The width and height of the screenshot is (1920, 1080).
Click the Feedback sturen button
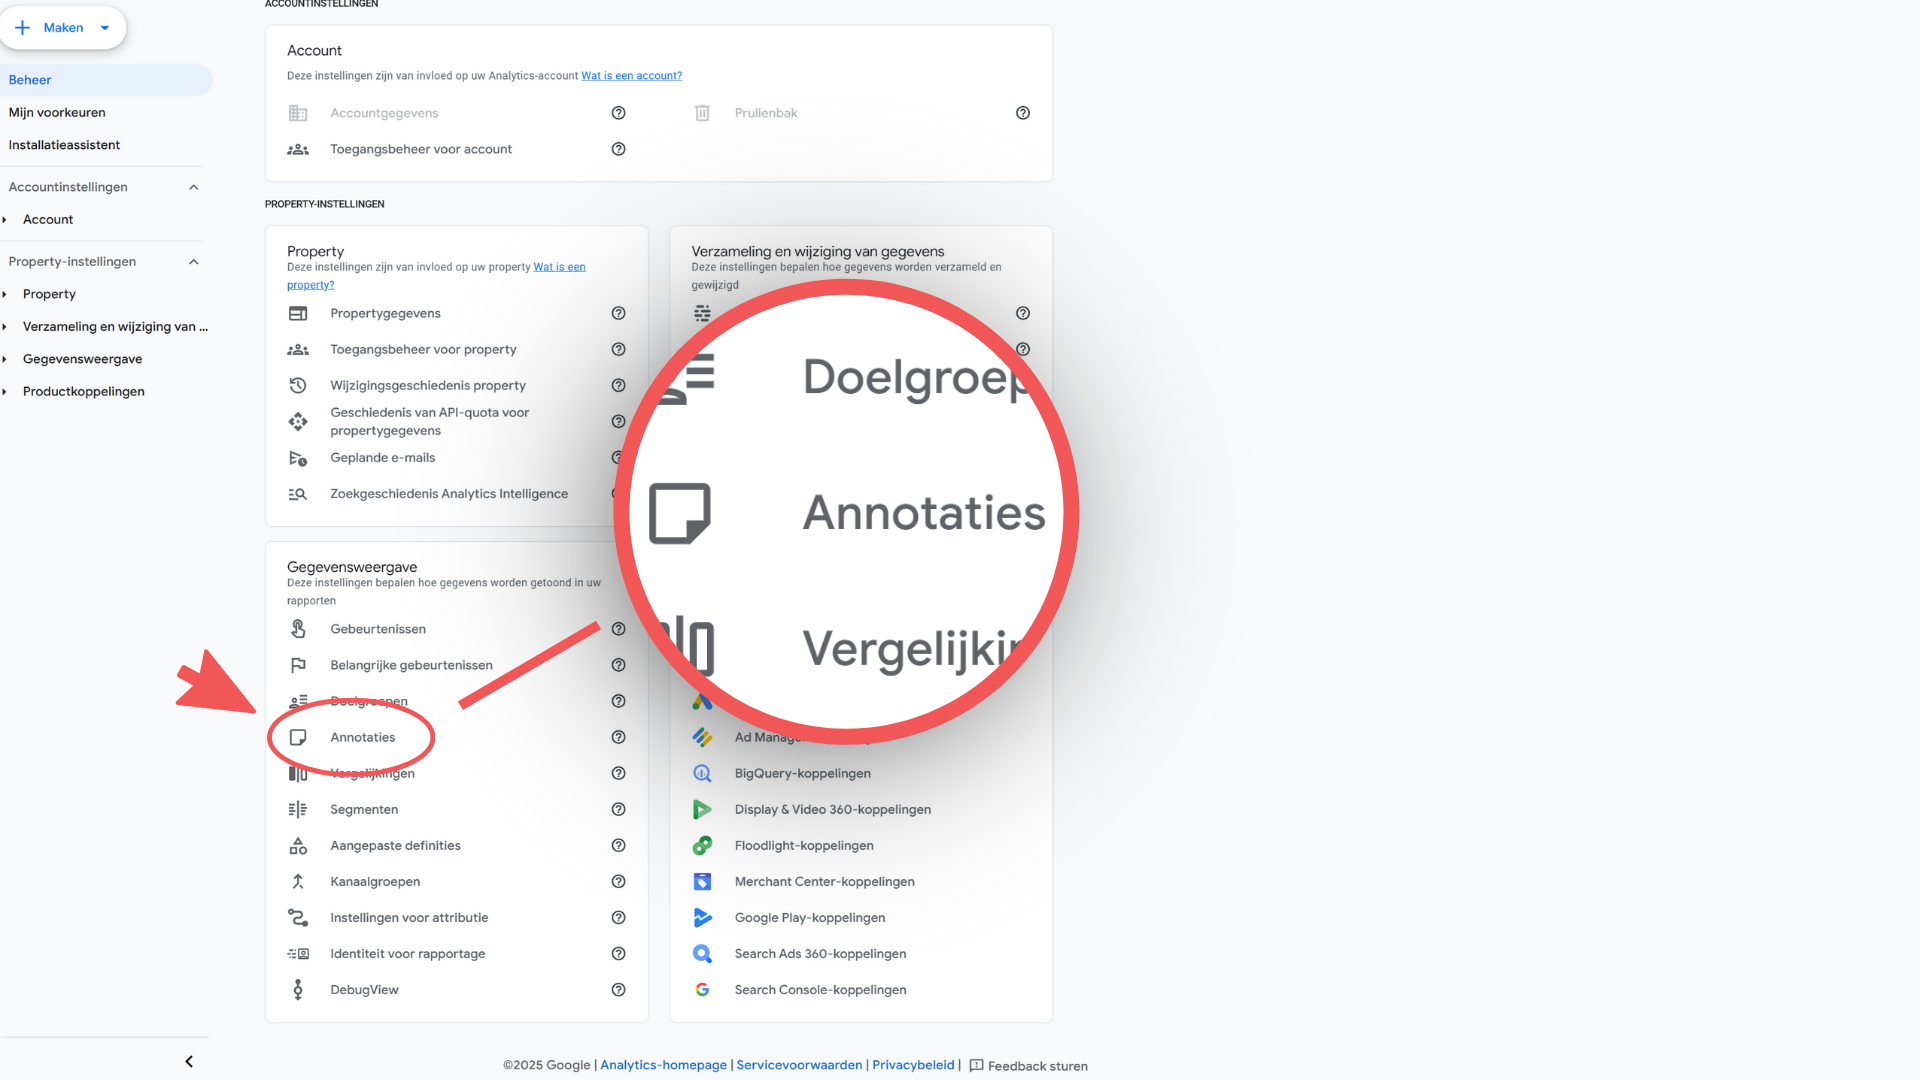coord(1028,1066)
